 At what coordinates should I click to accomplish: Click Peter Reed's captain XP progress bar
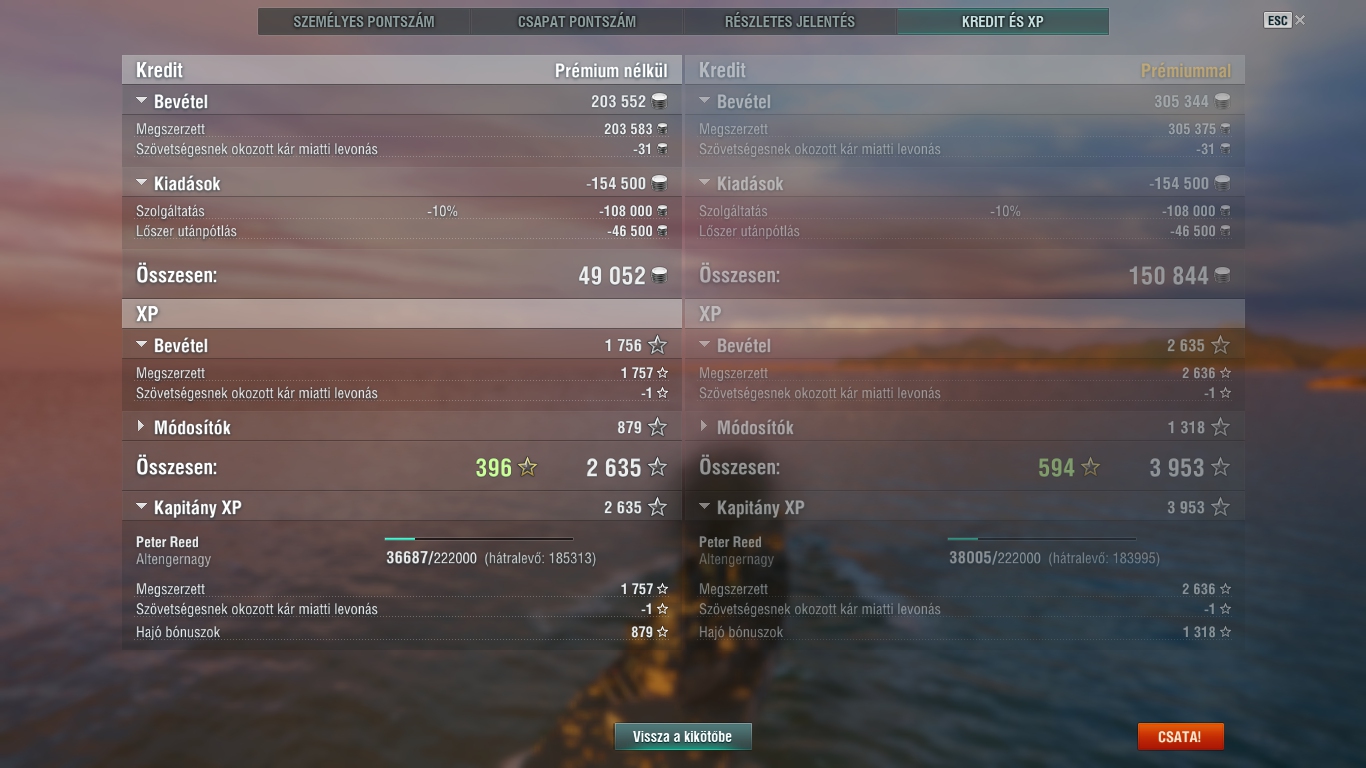(479, 539)
